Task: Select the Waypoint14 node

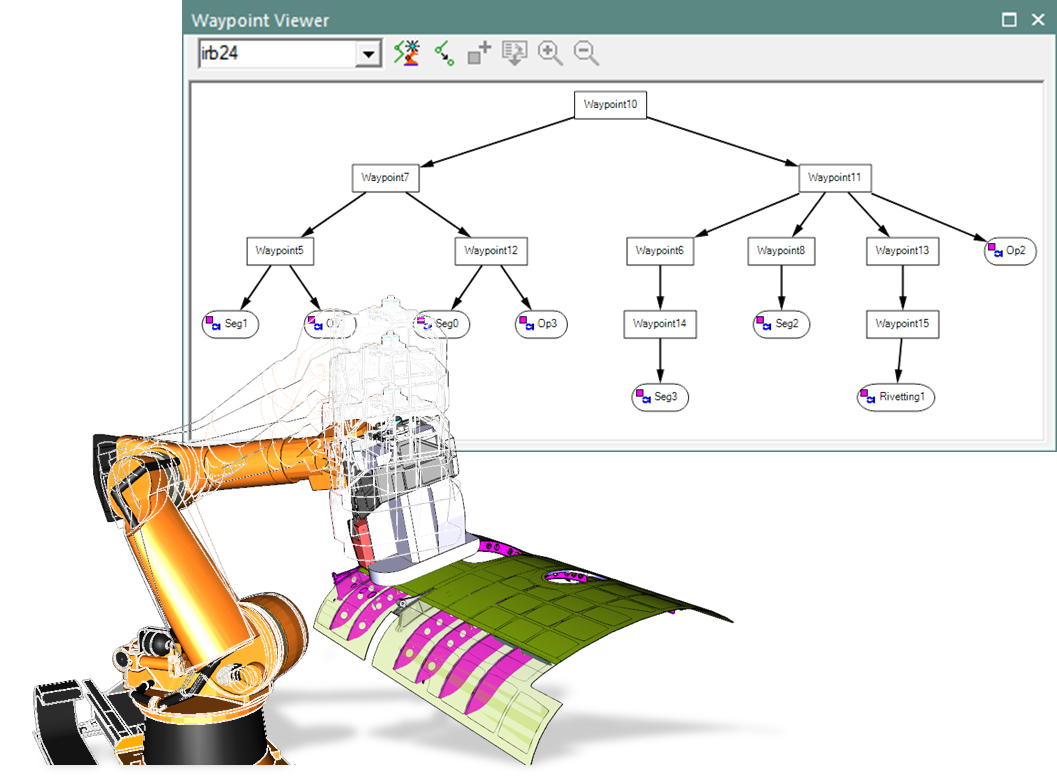Action: (660, 324)
